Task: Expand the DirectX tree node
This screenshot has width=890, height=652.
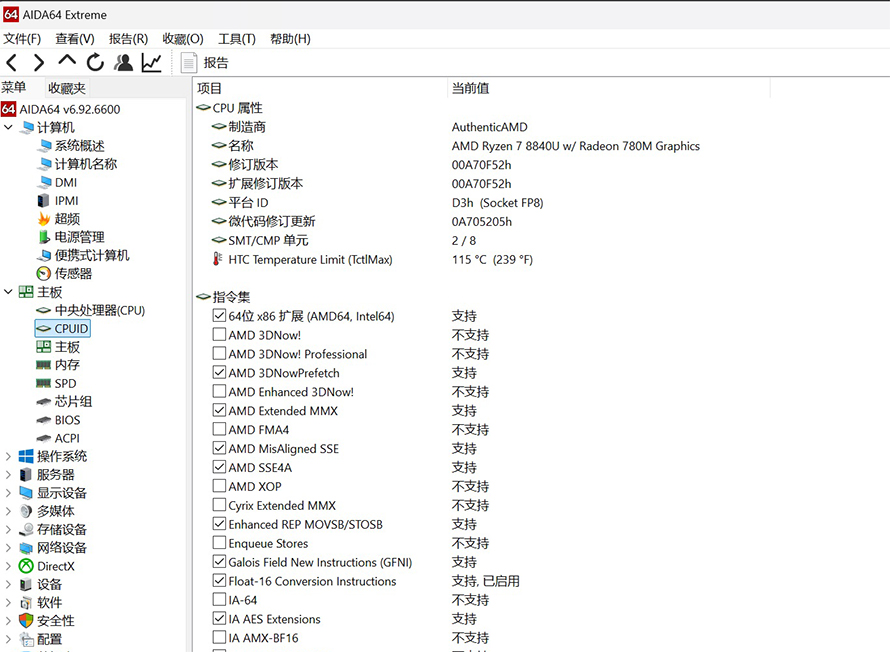Action: click(x=8, y=566)
